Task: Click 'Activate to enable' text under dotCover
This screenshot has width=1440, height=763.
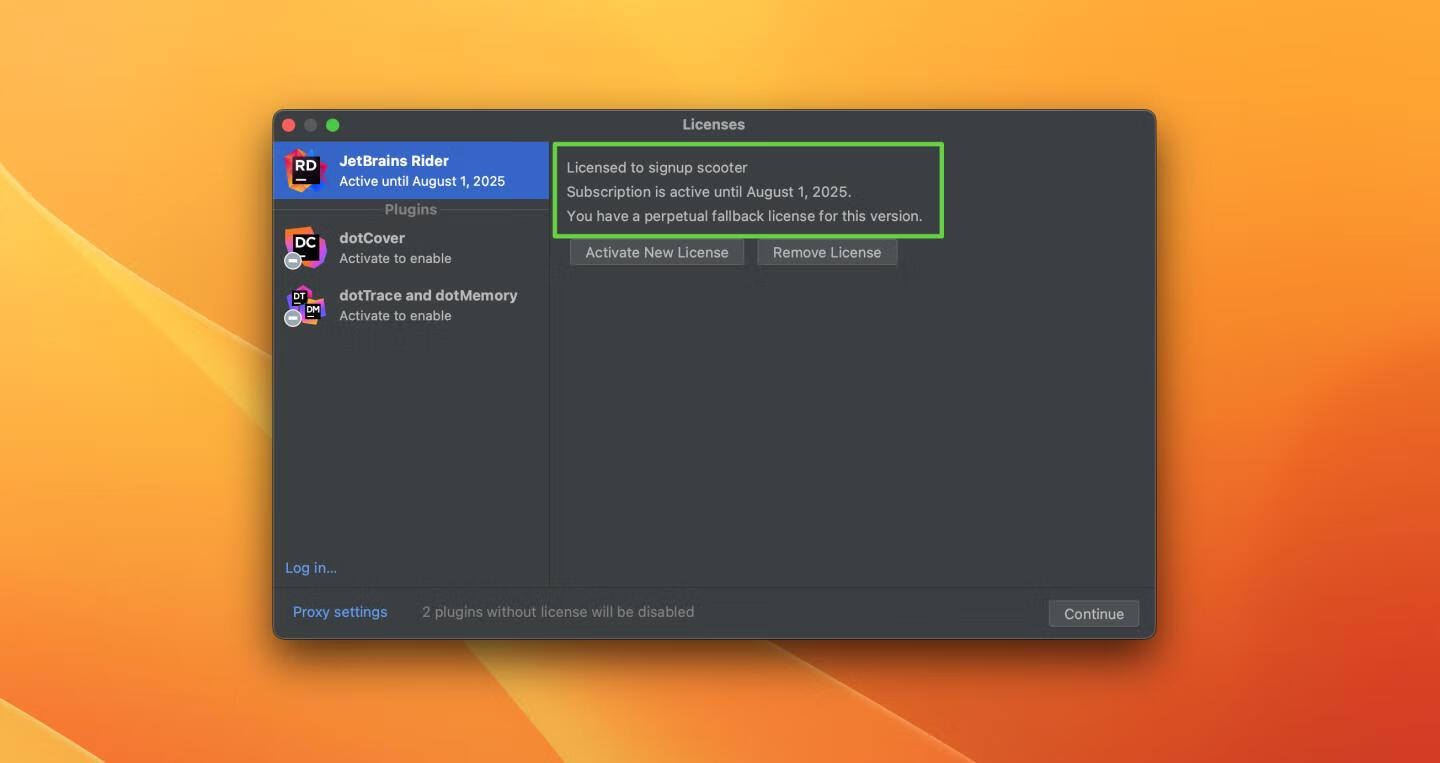Action: pyautogui.click(x=395, y=258)
